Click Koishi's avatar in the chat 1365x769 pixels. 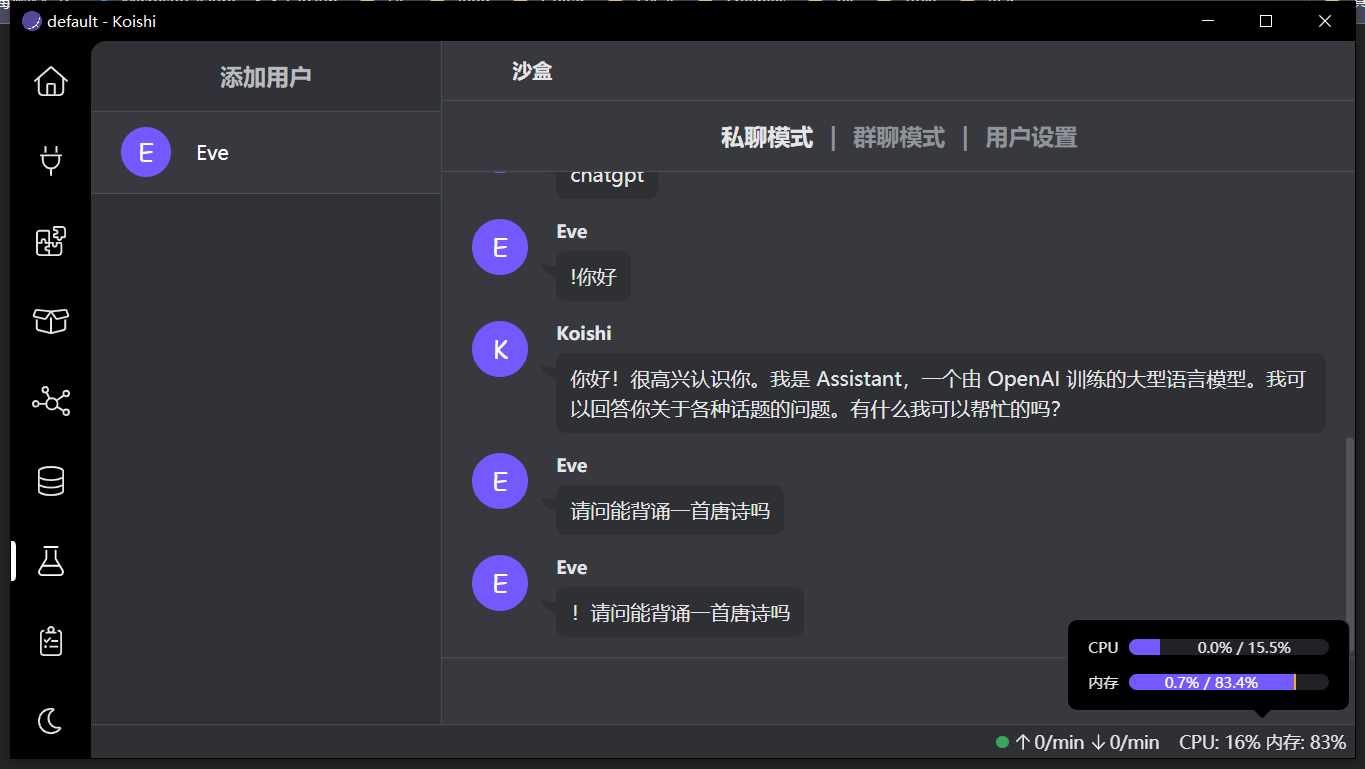[x=499, y=349]
